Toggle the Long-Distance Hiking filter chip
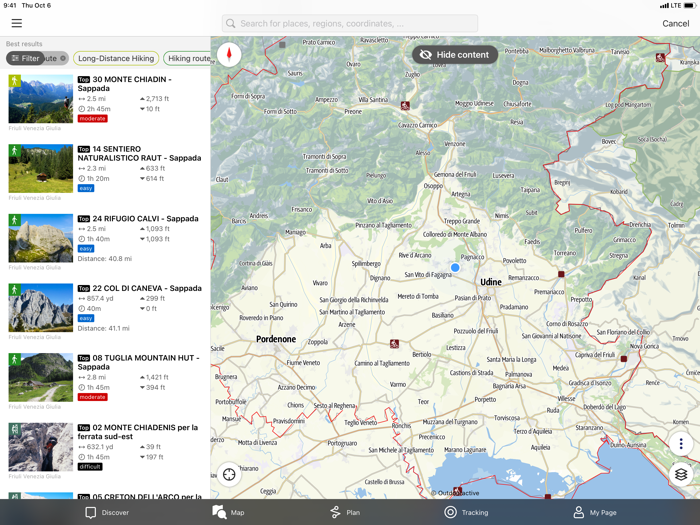This screenshot has width=700, height=525. 116,59
